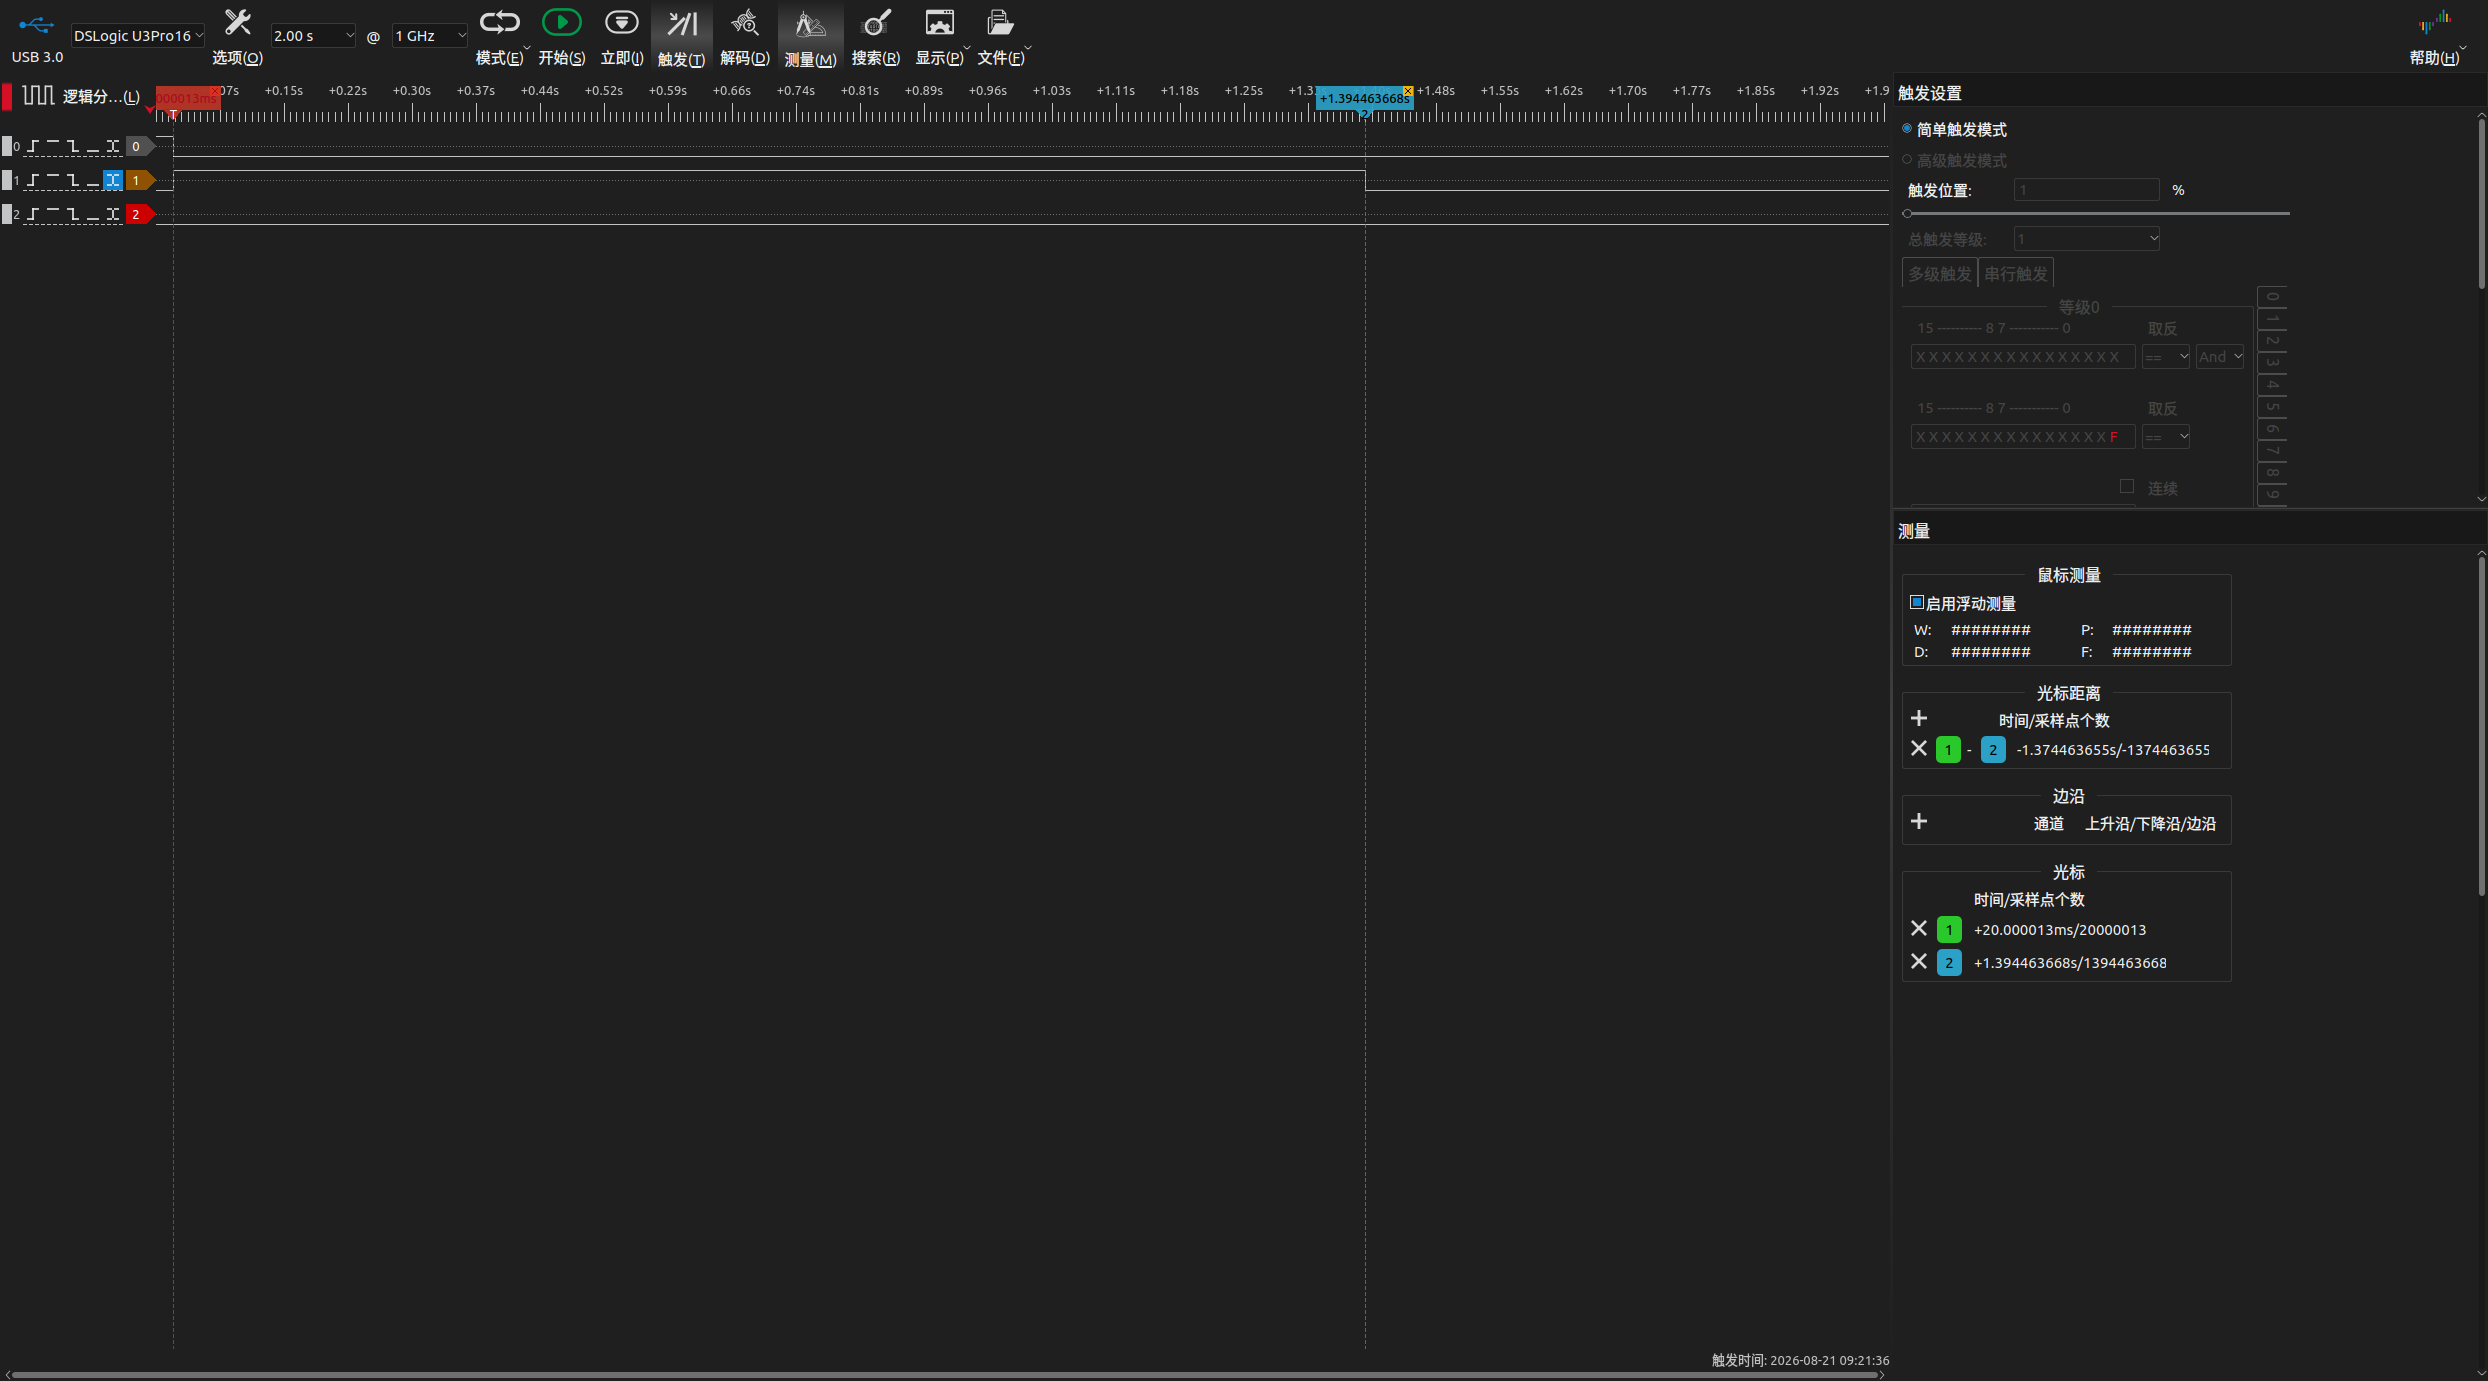This screenshot has height=1381, width=2488.
Task: Select trigger stage tab 3
Action: point(2272,363)
